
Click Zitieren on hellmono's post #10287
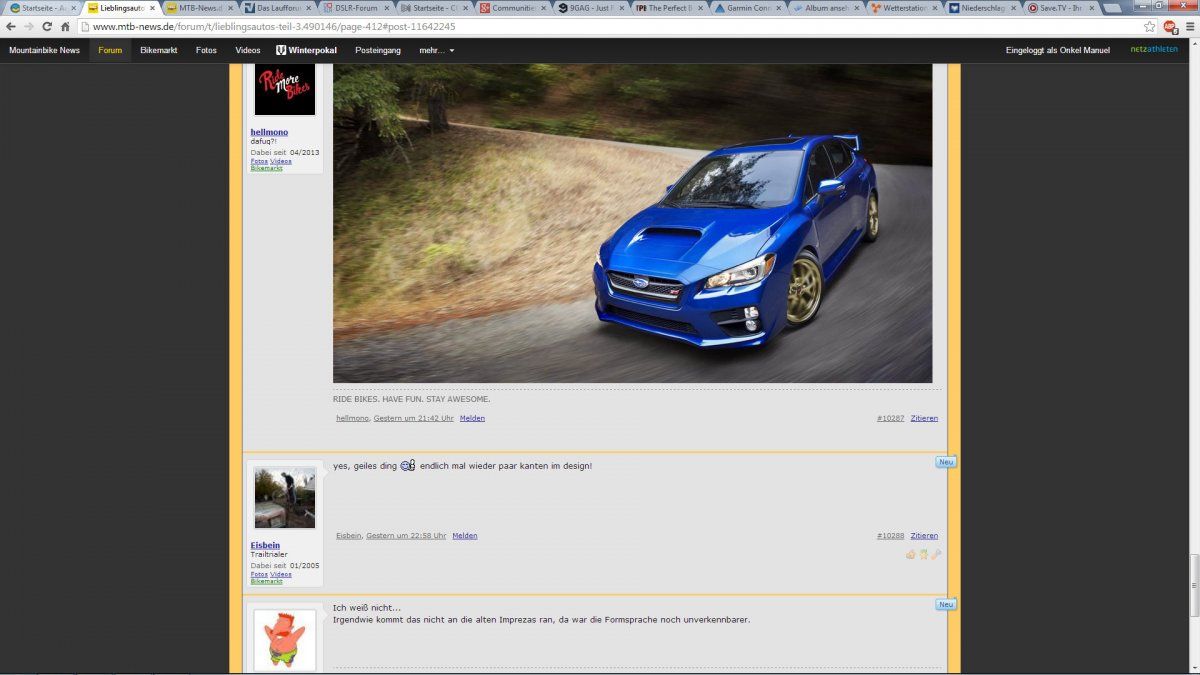click(x=924, y=418)
